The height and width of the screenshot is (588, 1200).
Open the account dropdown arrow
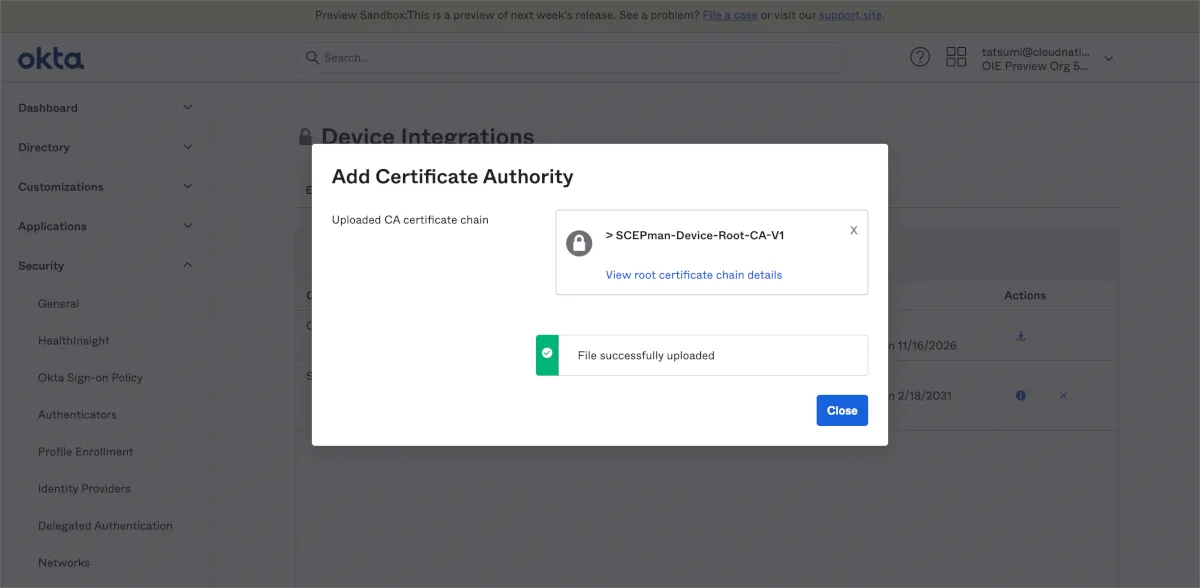point(1108,58)
